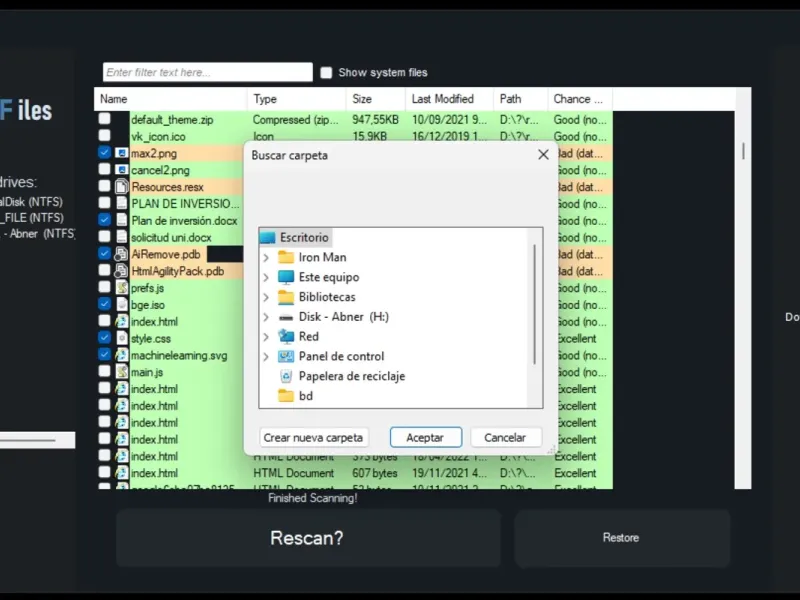Uncheck the machinelearning.svg checkbox
Image resolution: width=800 pixels, height=600 pixels.
coord(105,354)
